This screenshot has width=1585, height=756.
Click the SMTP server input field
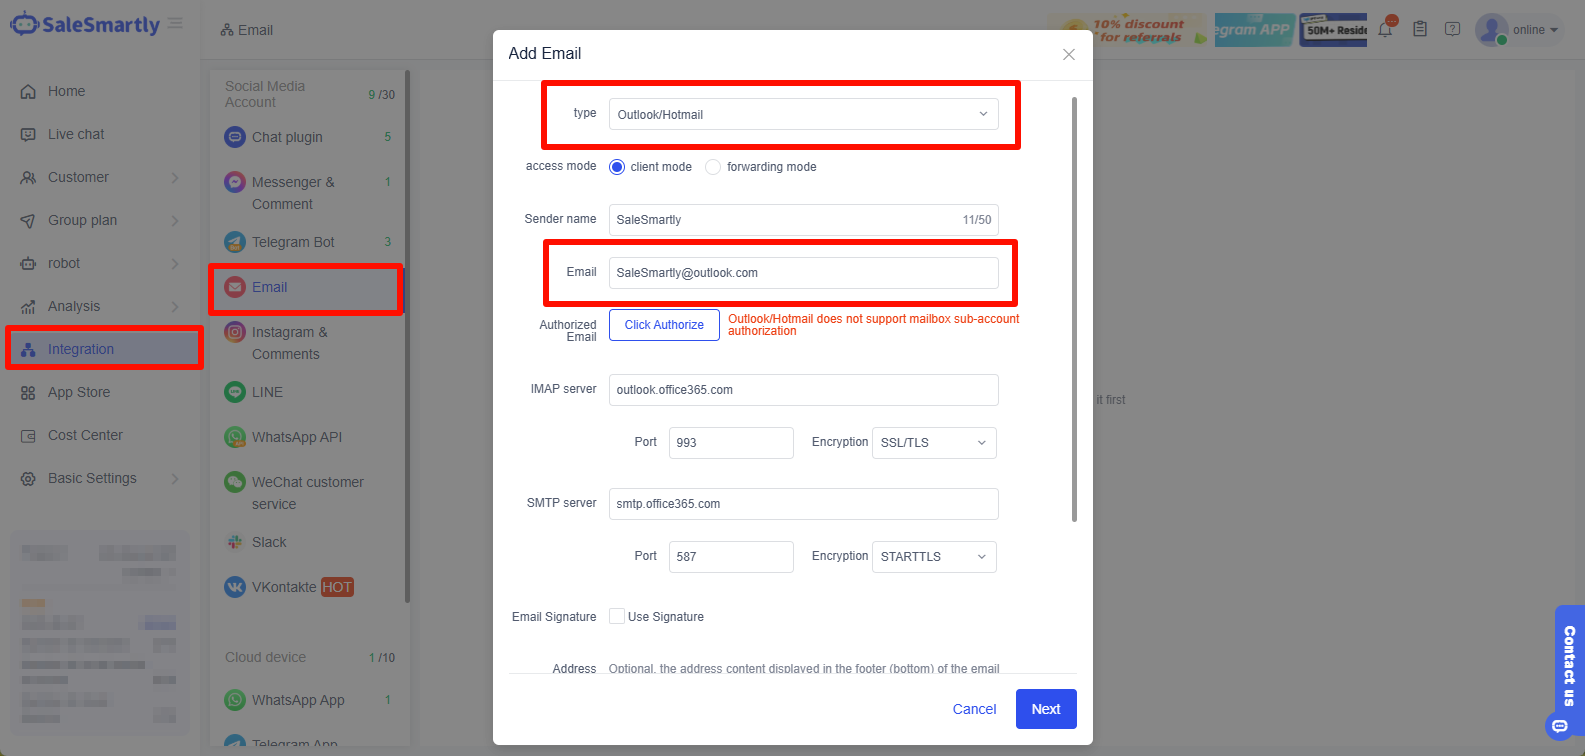click(804, 504)
